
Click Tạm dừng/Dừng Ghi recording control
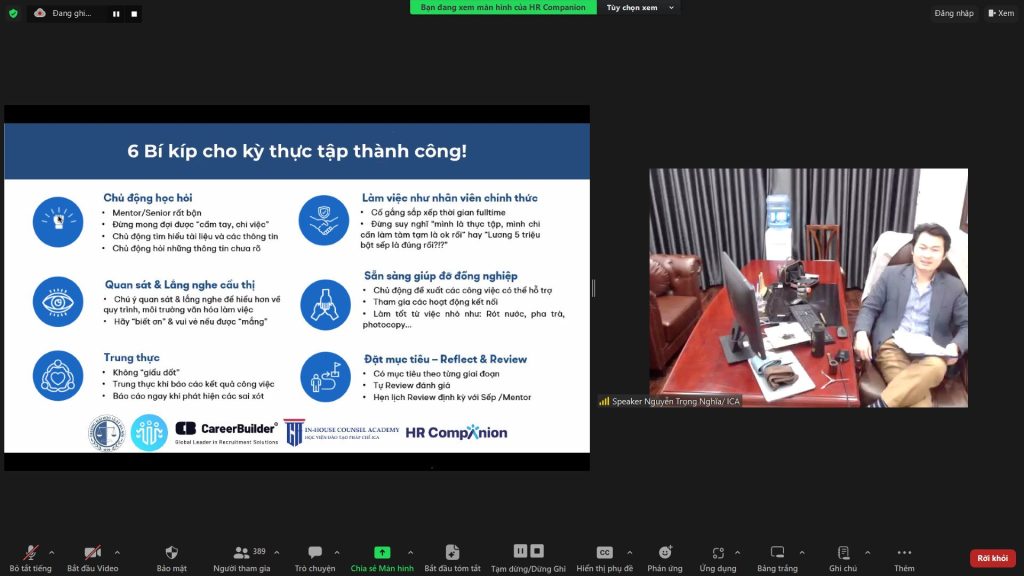[528, 552]
